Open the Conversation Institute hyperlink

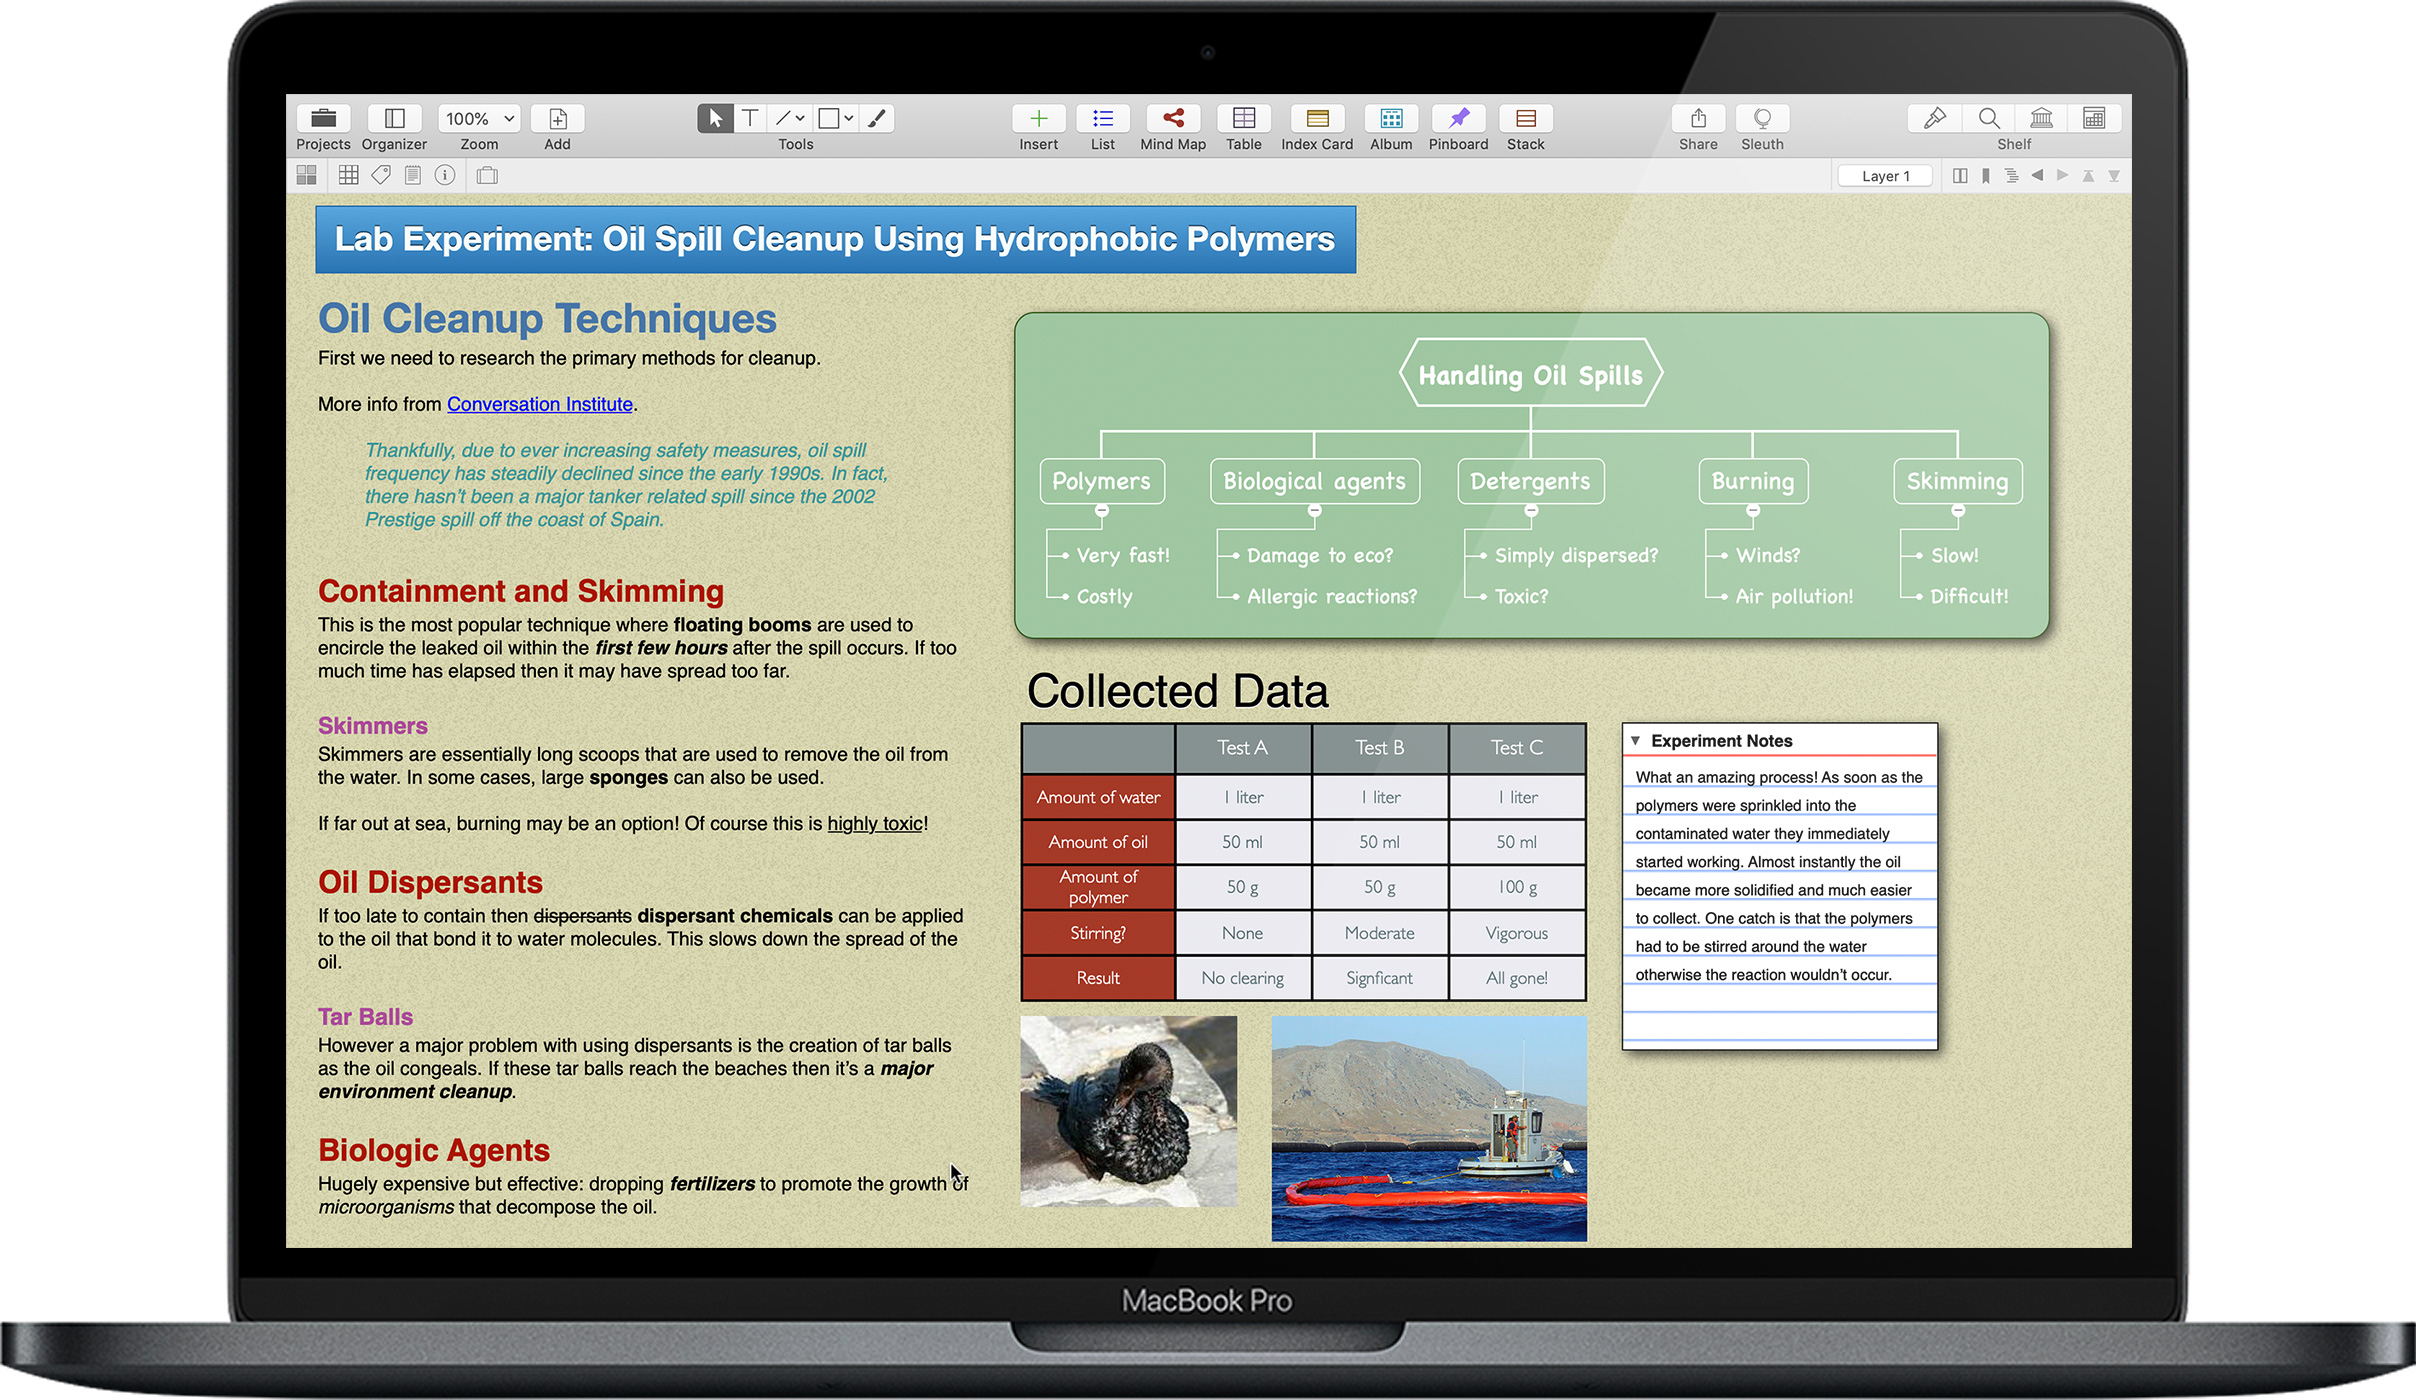539,404
